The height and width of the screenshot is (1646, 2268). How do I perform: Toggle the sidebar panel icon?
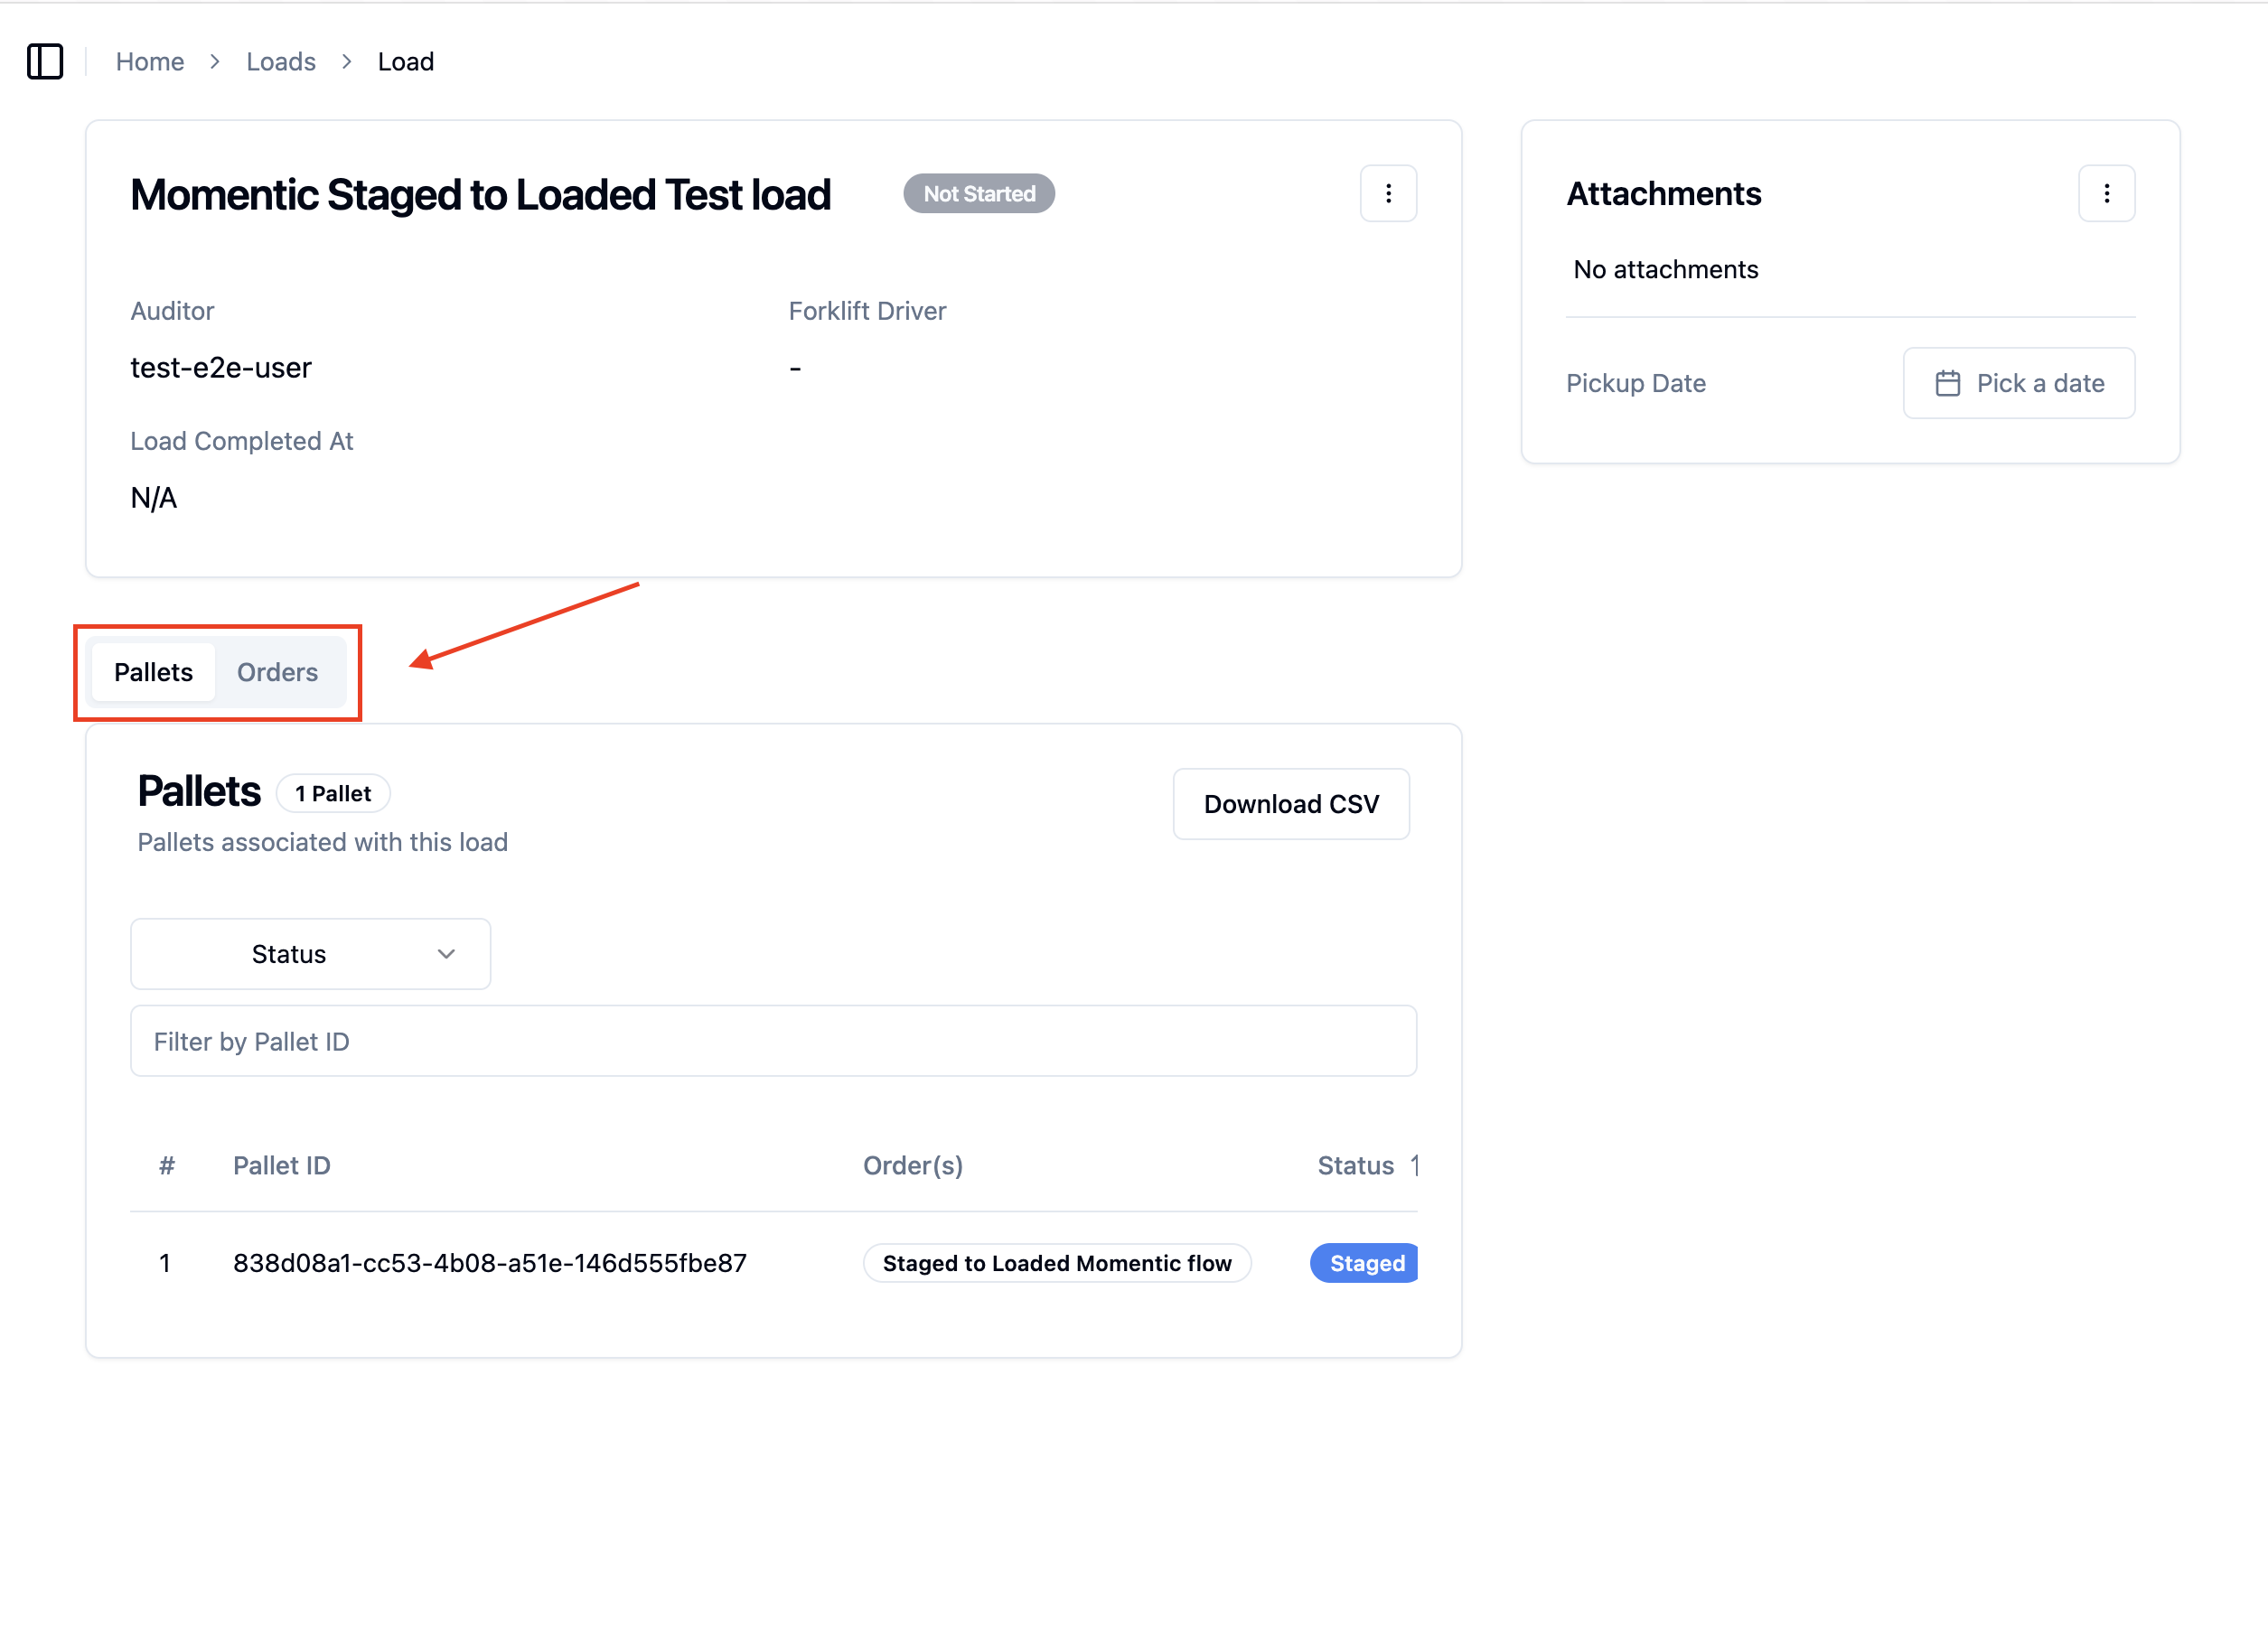click(45, 62)
